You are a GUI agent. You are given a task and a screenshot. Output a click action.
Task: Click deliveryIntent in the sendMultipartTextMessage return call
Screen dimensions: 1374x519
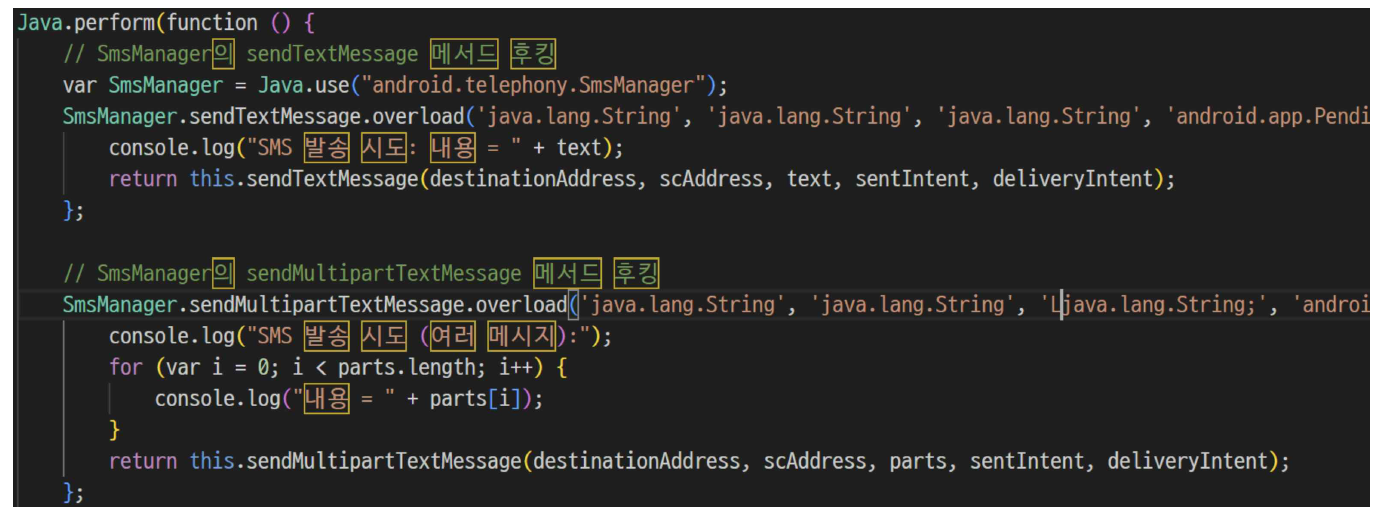coord(1187,461)
